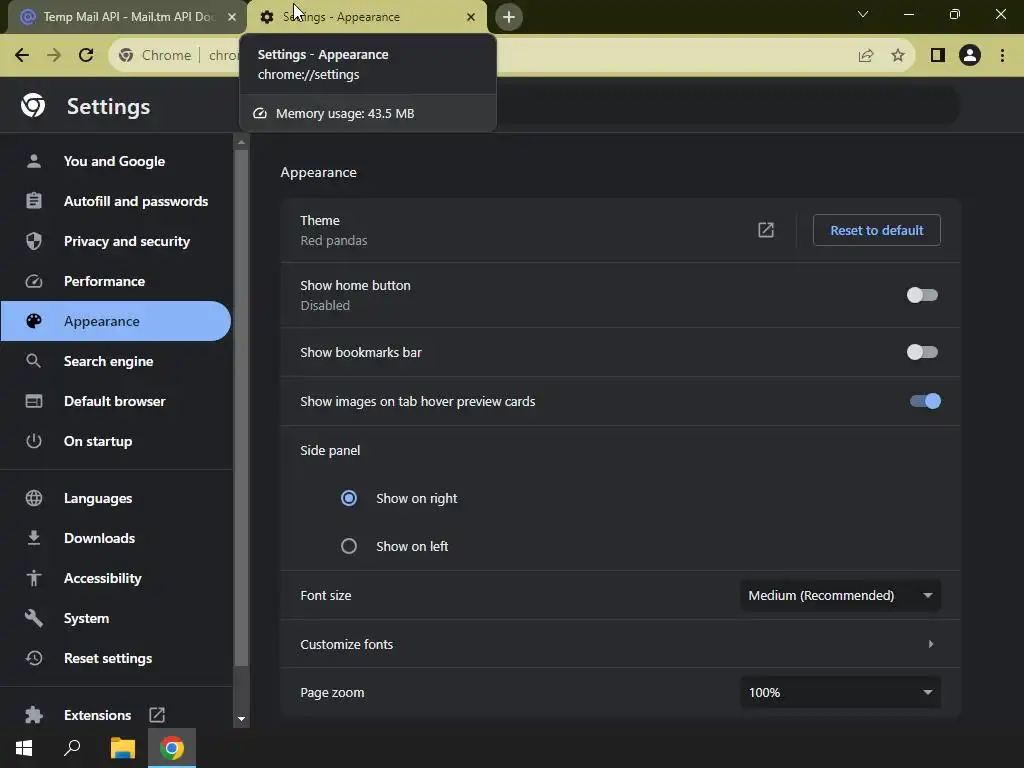Click the browser back arrow
The image size is (1024, 768).
22,55
